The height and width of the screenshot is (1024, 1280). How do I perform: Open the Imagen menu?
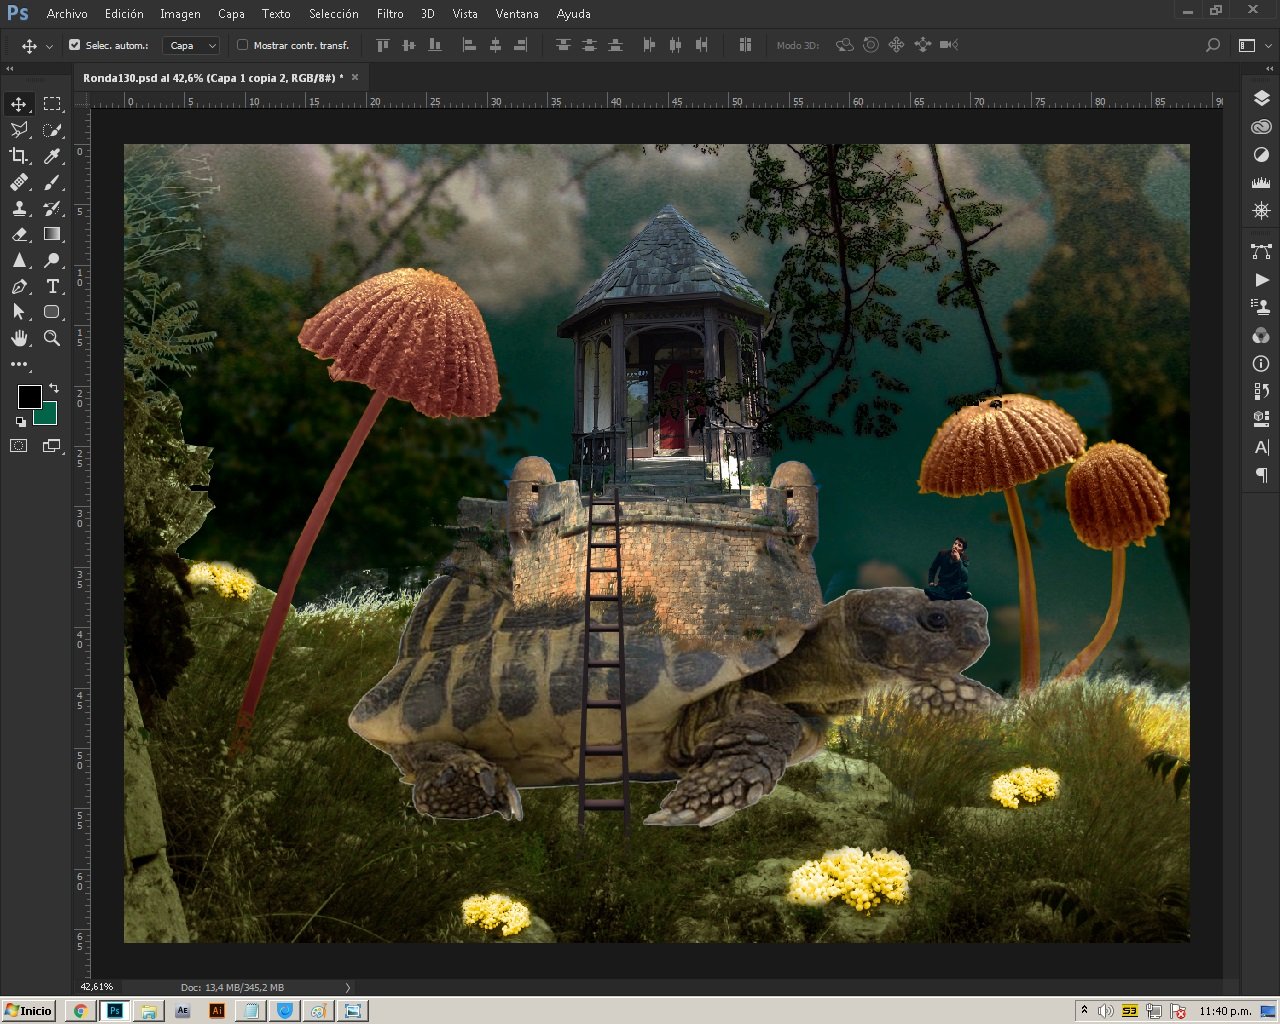(x=180, y=14)
